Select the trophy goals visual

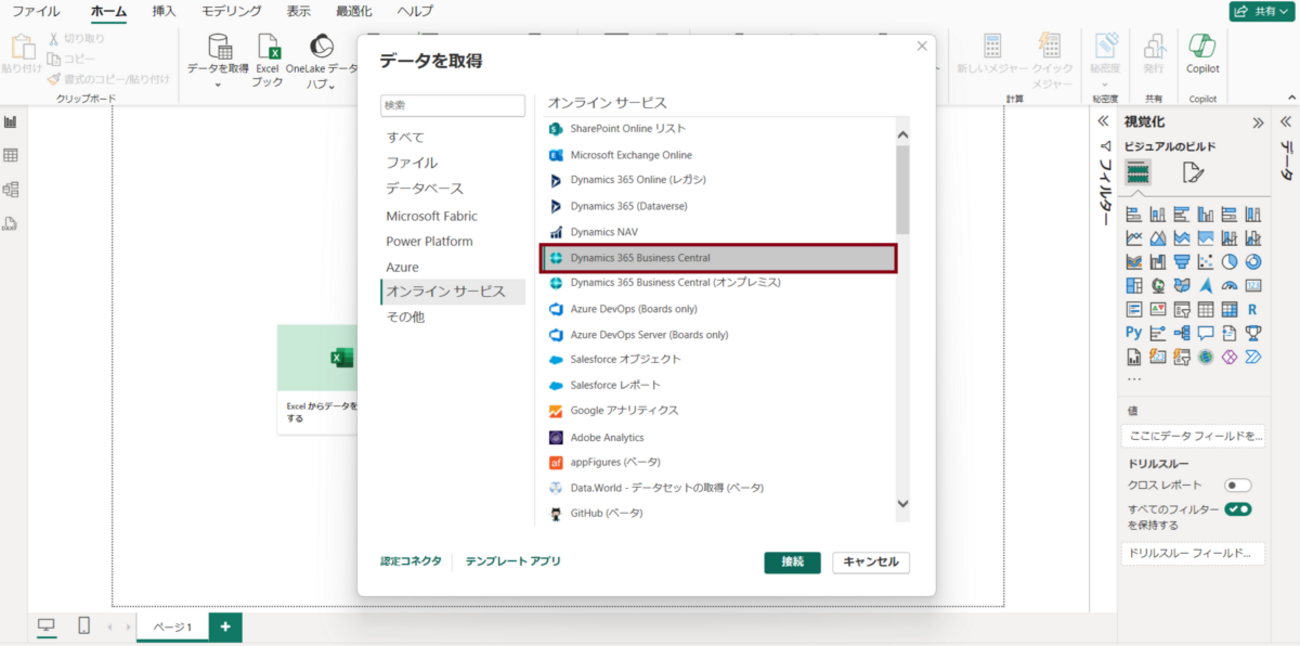click(1253, 332)
